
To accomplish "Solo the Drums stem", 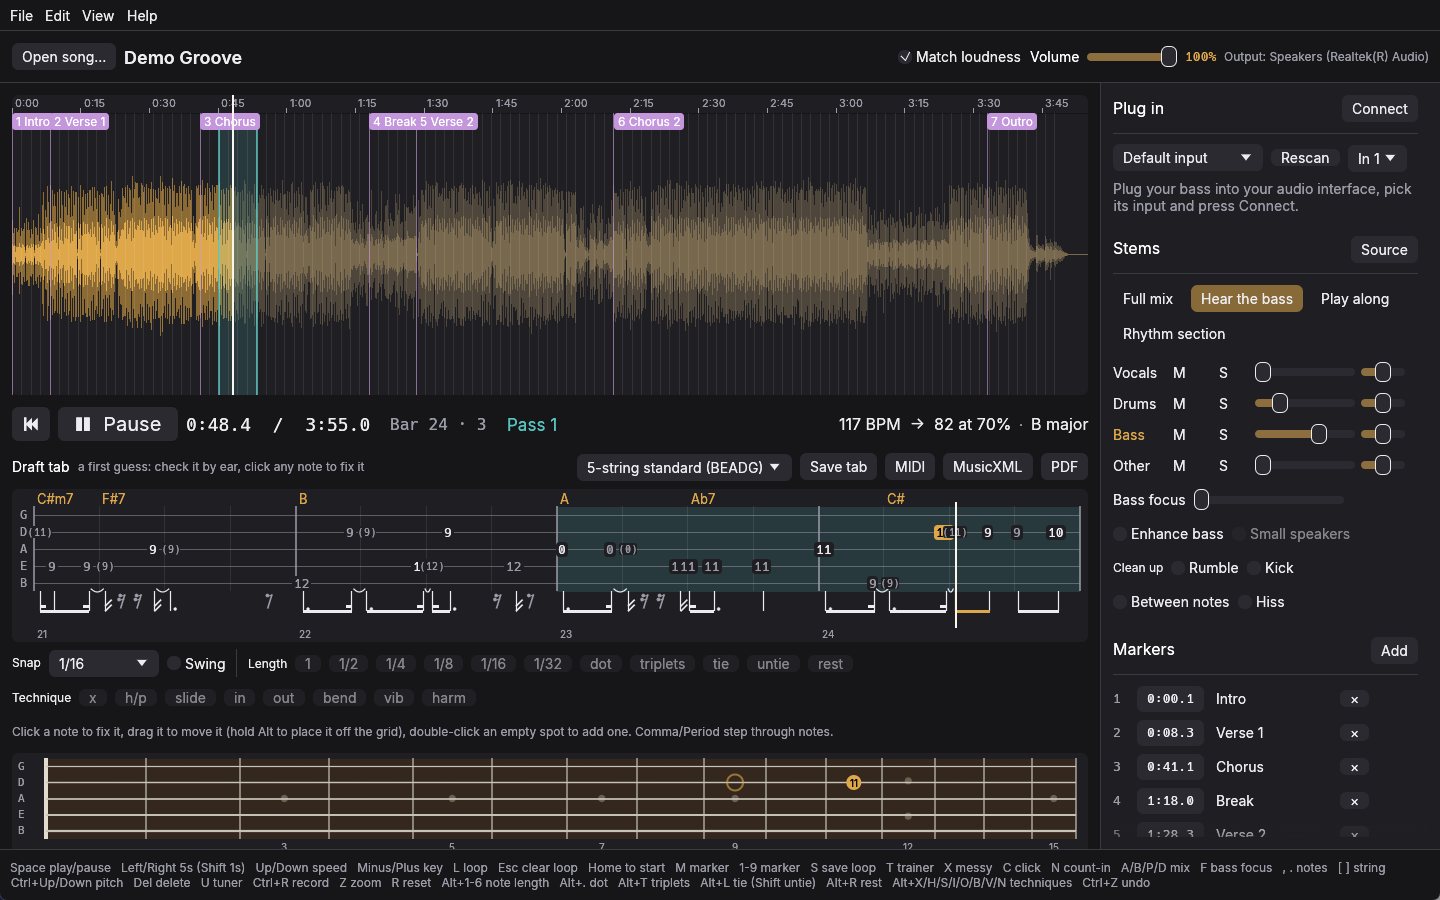I will (x=1223, y=404).
